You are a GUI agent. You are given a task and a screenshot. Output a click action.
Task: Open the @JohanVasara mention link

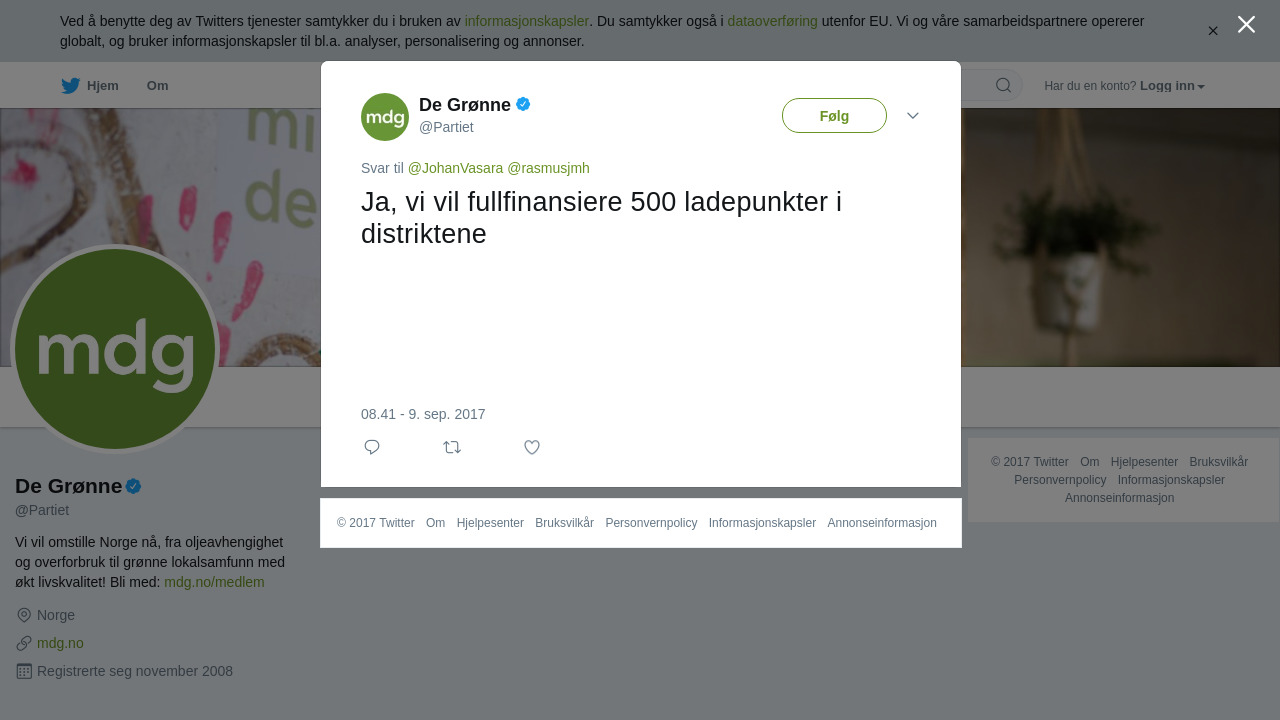(455, 168)
